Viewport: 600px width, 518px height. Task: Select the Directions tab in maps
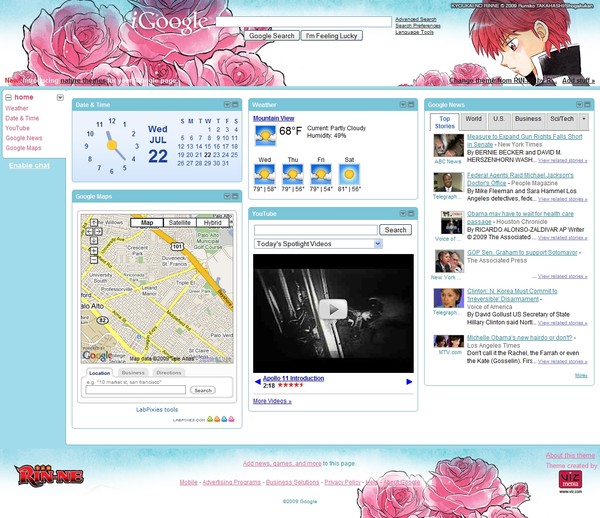pos(169,373)
